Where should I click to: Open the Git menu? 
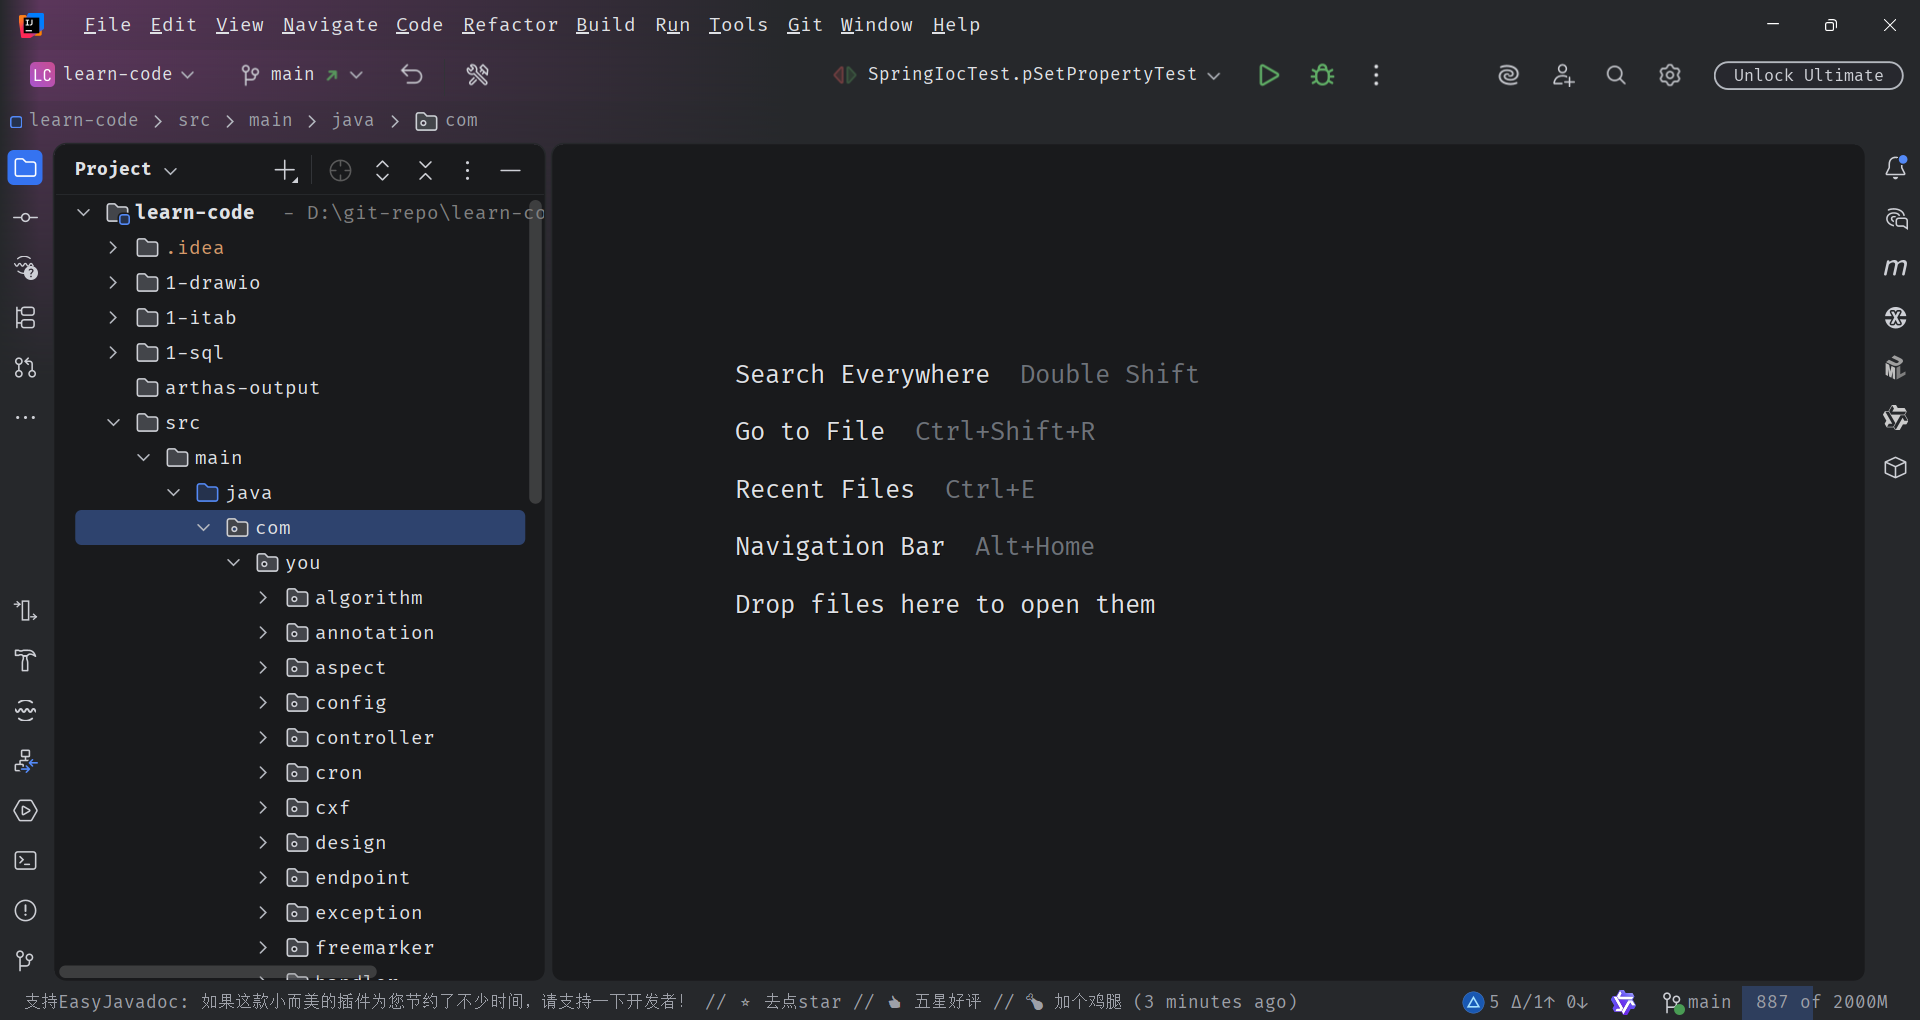(804, 24)
